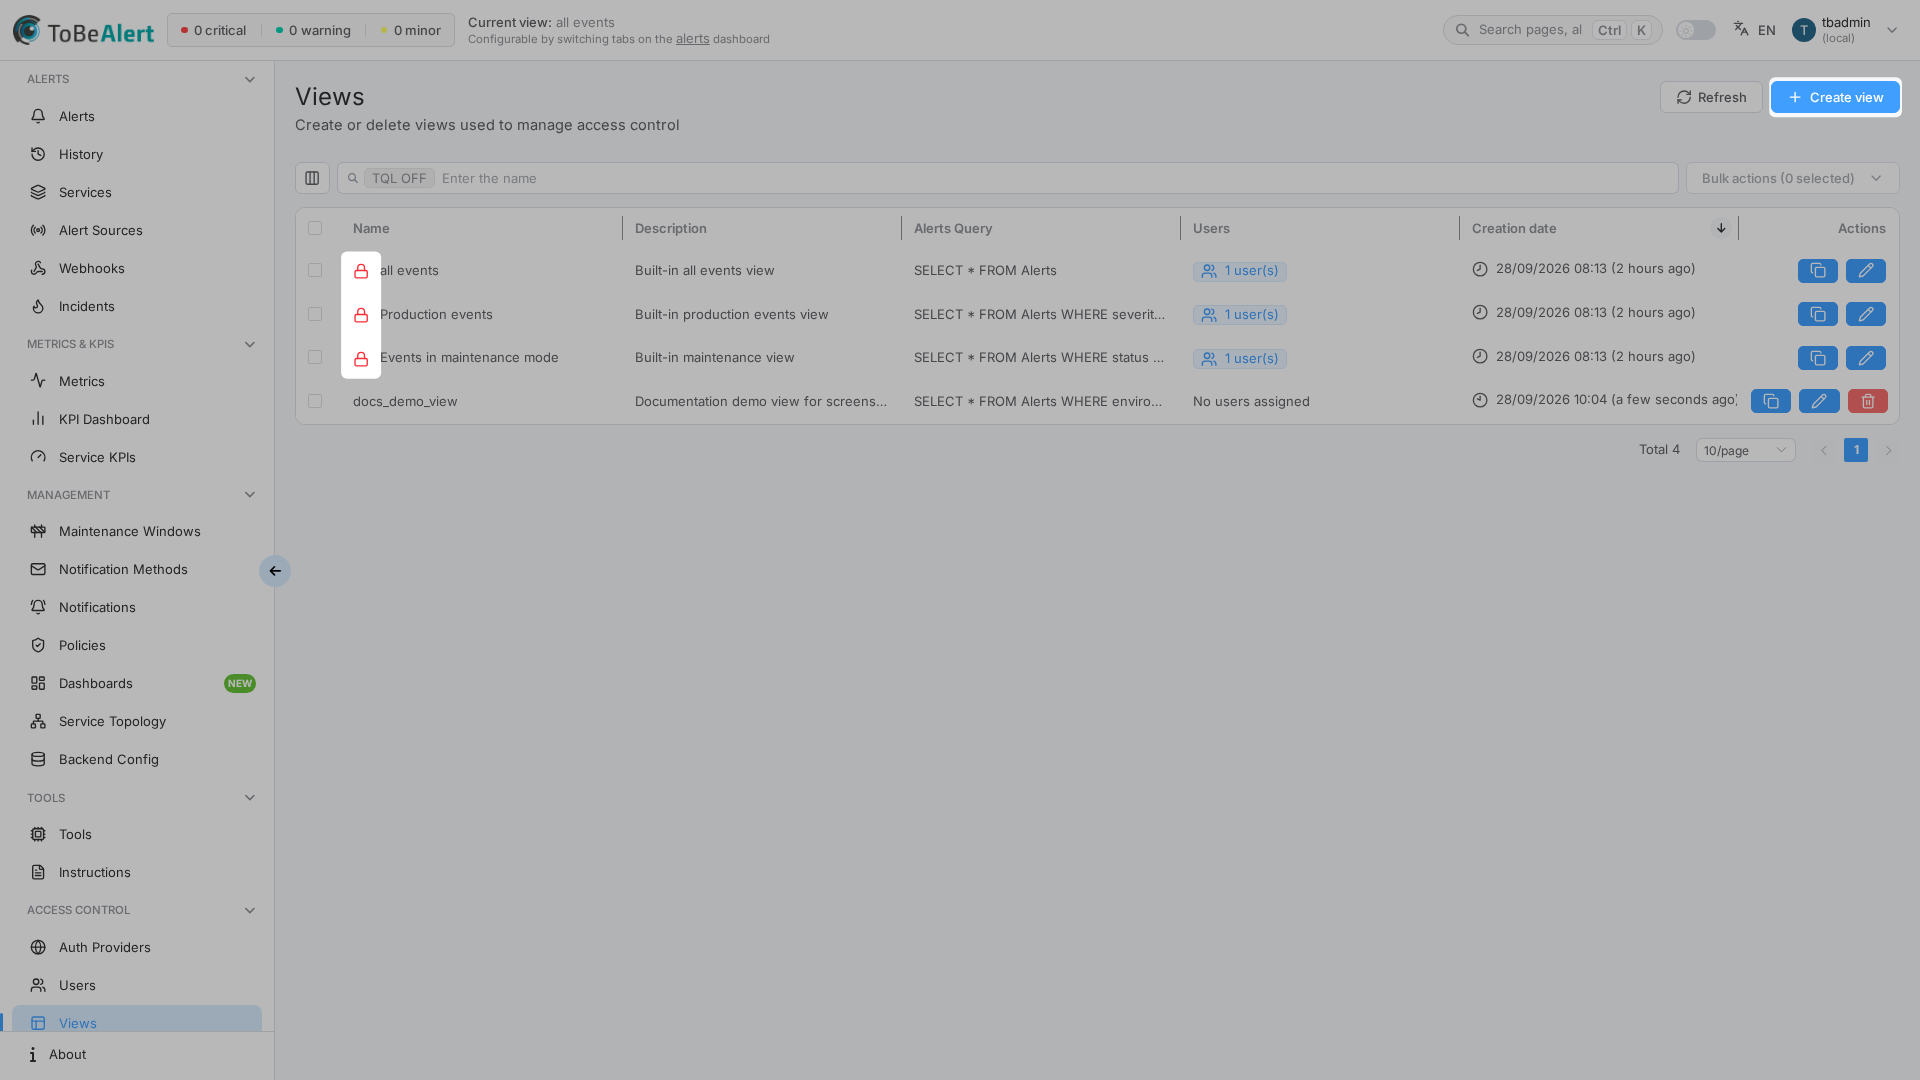Image resolution: width=1920 pixels, height=1080 pixels.
Task: Go to Dashboards in sidebar
Action: point(137,683)
